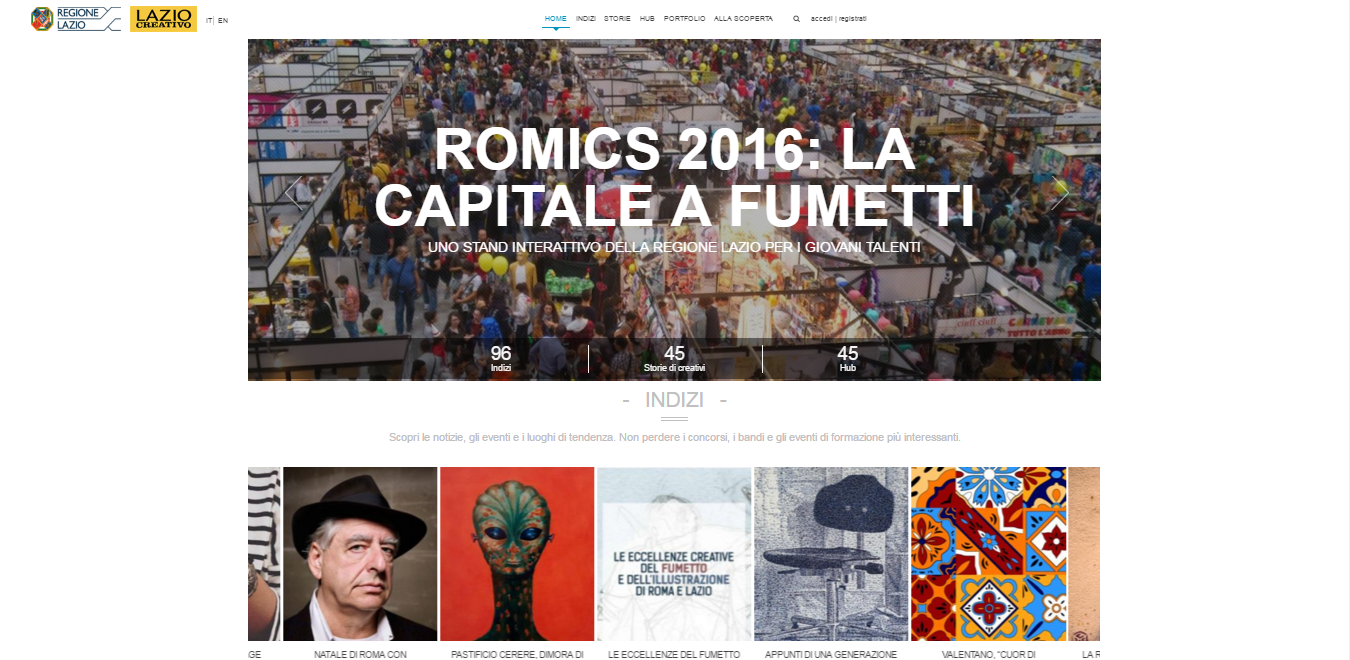Switch language to IT
This screenshot has height=660, width=1350.
(209, 20)
